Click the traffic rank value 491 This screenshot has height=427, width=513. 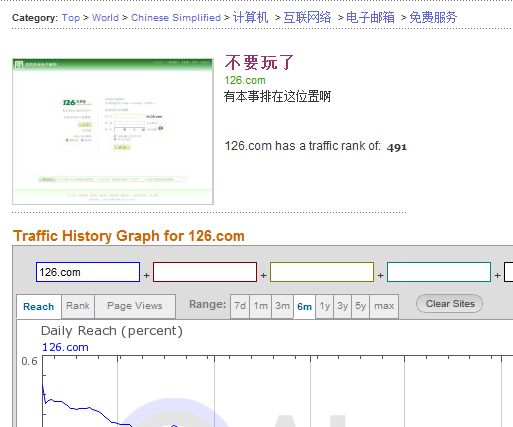click(x=397, y=147)
